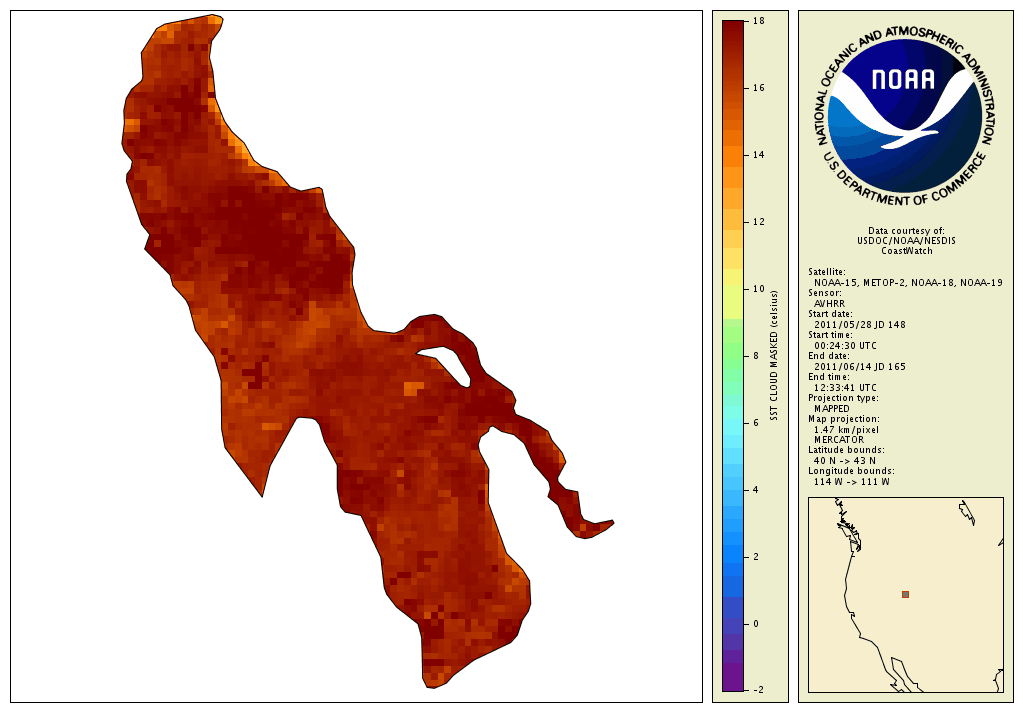This screenshot has width=1023, height=712.
Task: Click the 'MERCATOR' value
Action: (x=839, y=440)
